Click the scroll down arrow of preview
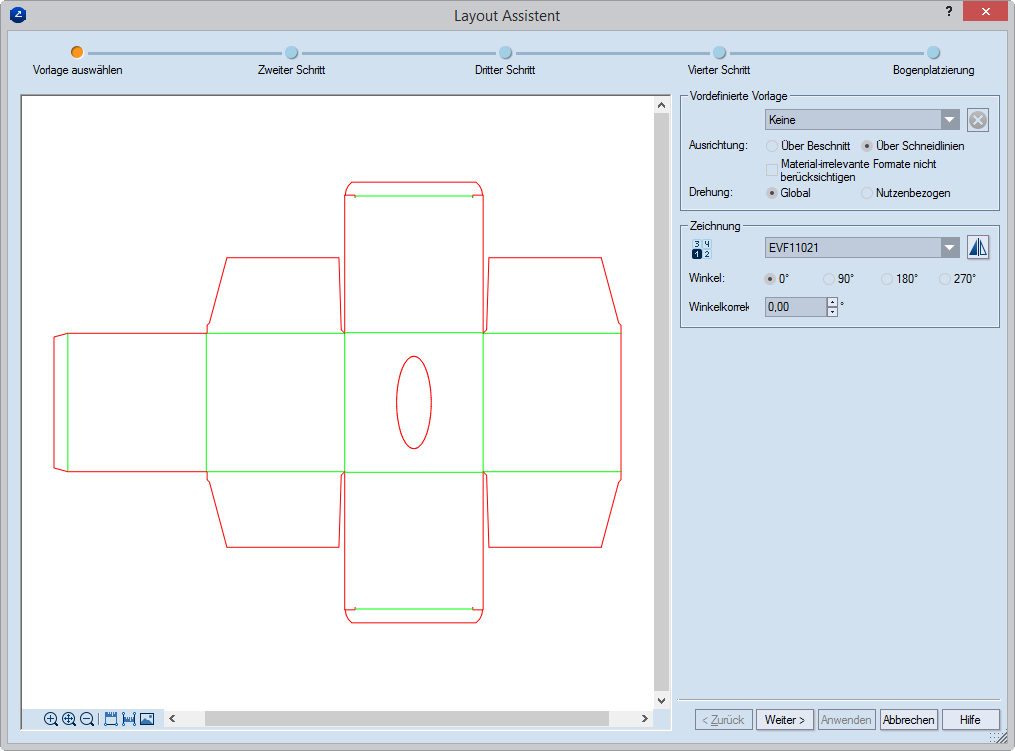1015x751 pixels. [661, 701]
